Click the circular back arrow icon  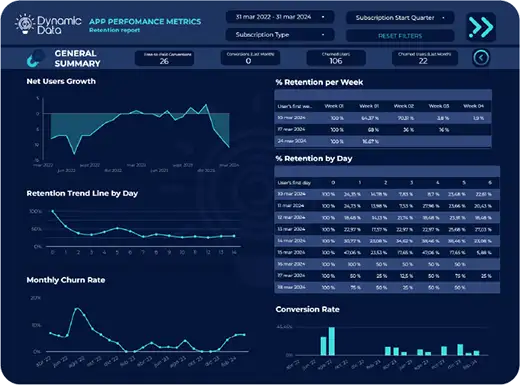[481, 58]
